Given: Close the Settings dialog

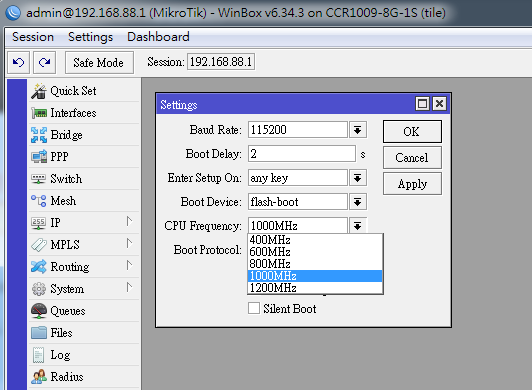Looking at the screenshot, I should click(x=439, y=104).
